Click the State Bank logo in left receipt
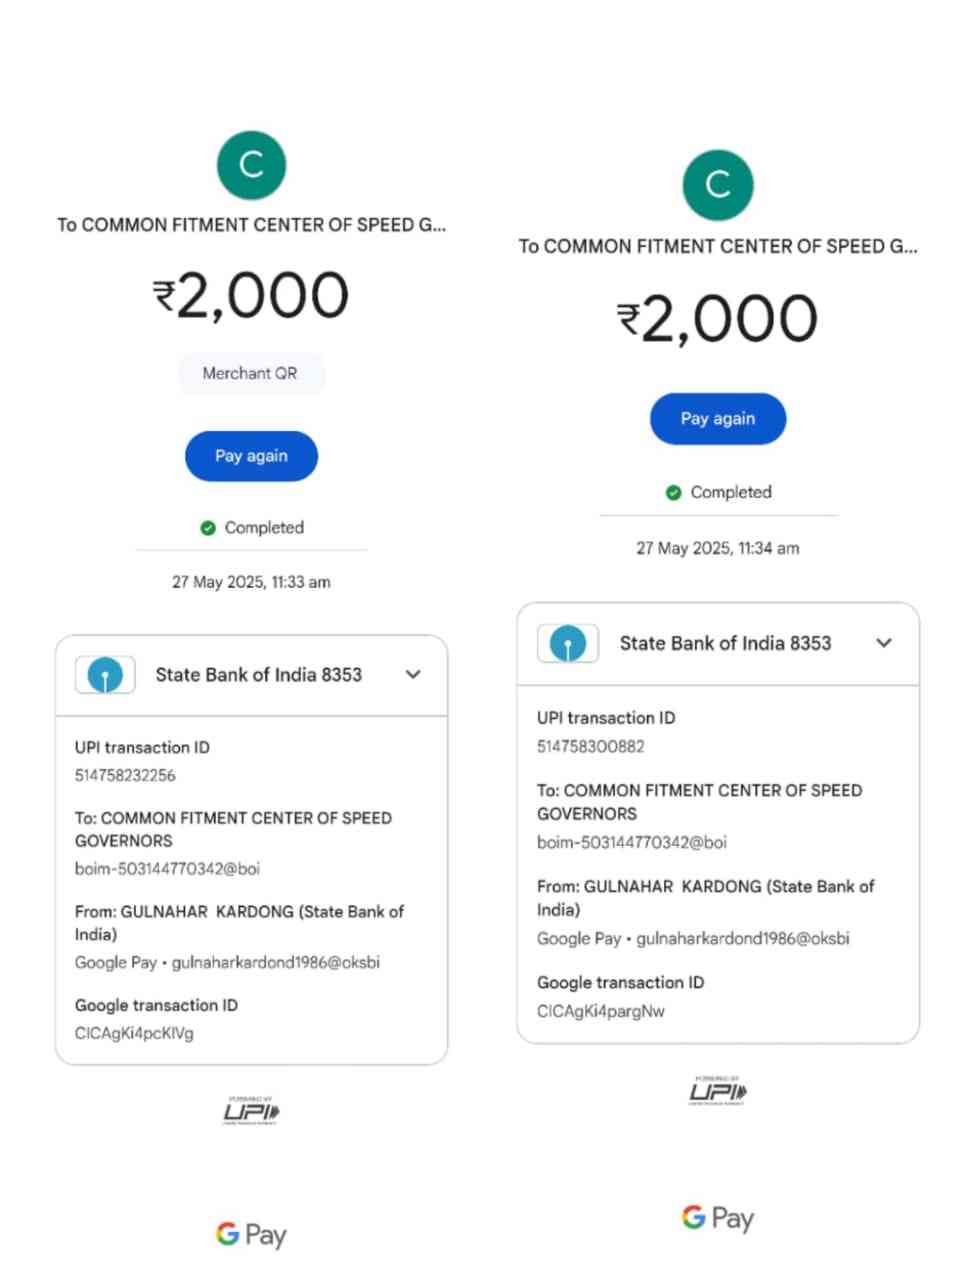 coord(105,675)
